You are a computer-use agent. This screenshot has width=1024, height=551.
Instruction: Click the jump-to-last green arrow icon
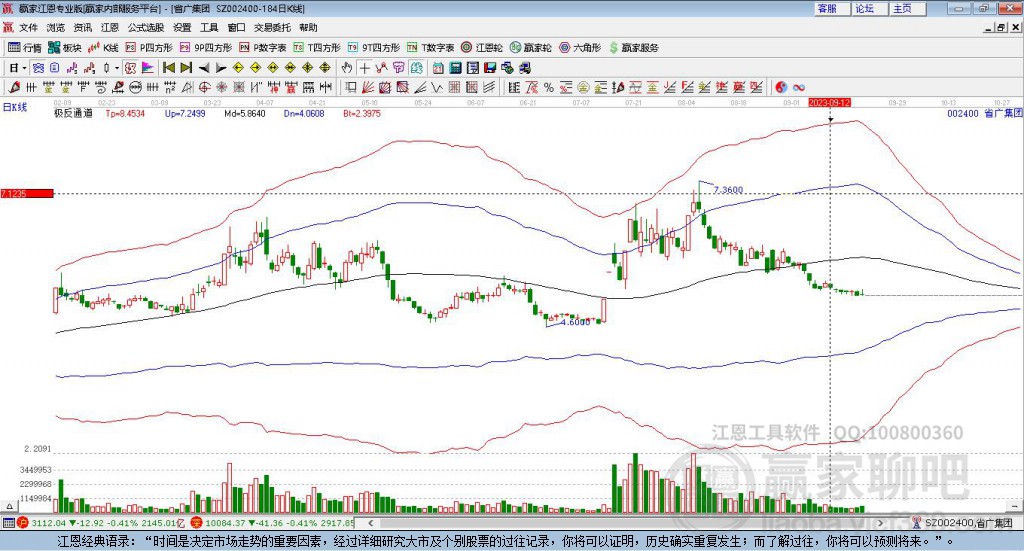(x=186, y=68)
